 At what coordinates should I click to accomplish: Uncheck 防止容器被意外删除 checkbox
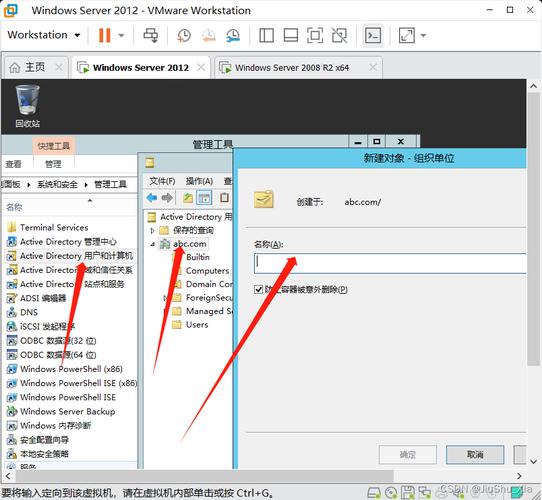[x=258, y=289]
